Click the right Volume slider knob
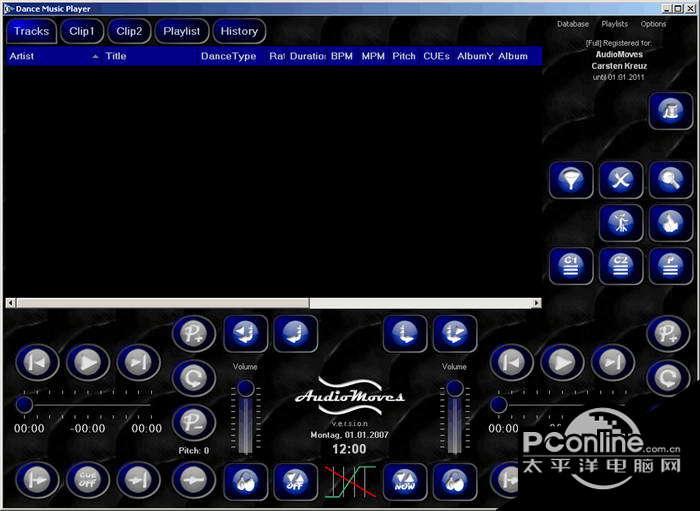The height and width of the screenshot is (511, 700). pyautogui.click(x=455, y=388)
